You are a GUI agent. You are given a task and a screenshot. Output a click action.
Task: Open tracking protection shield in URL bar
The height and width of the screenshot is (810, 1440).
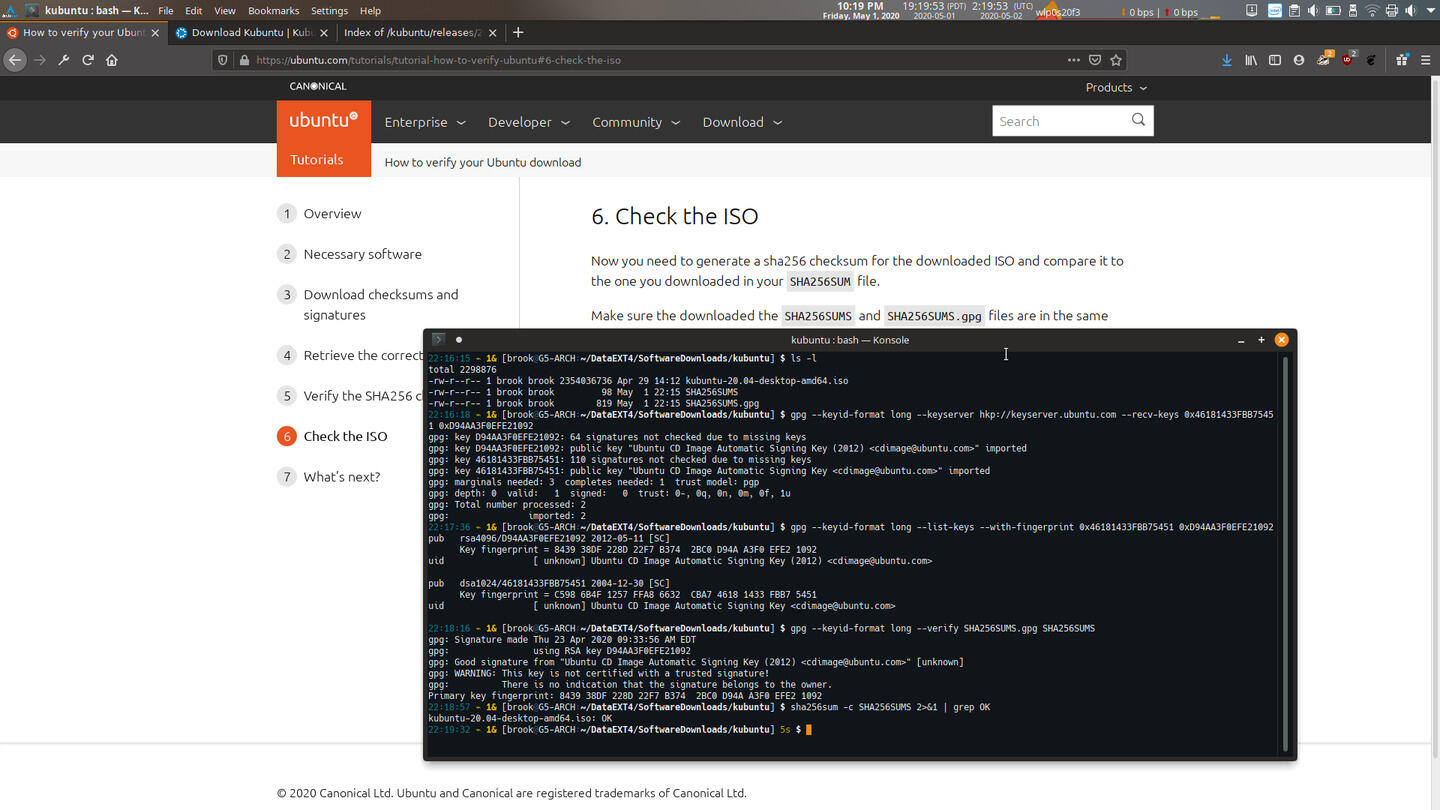pyautogui.click(x=223, y=60)
